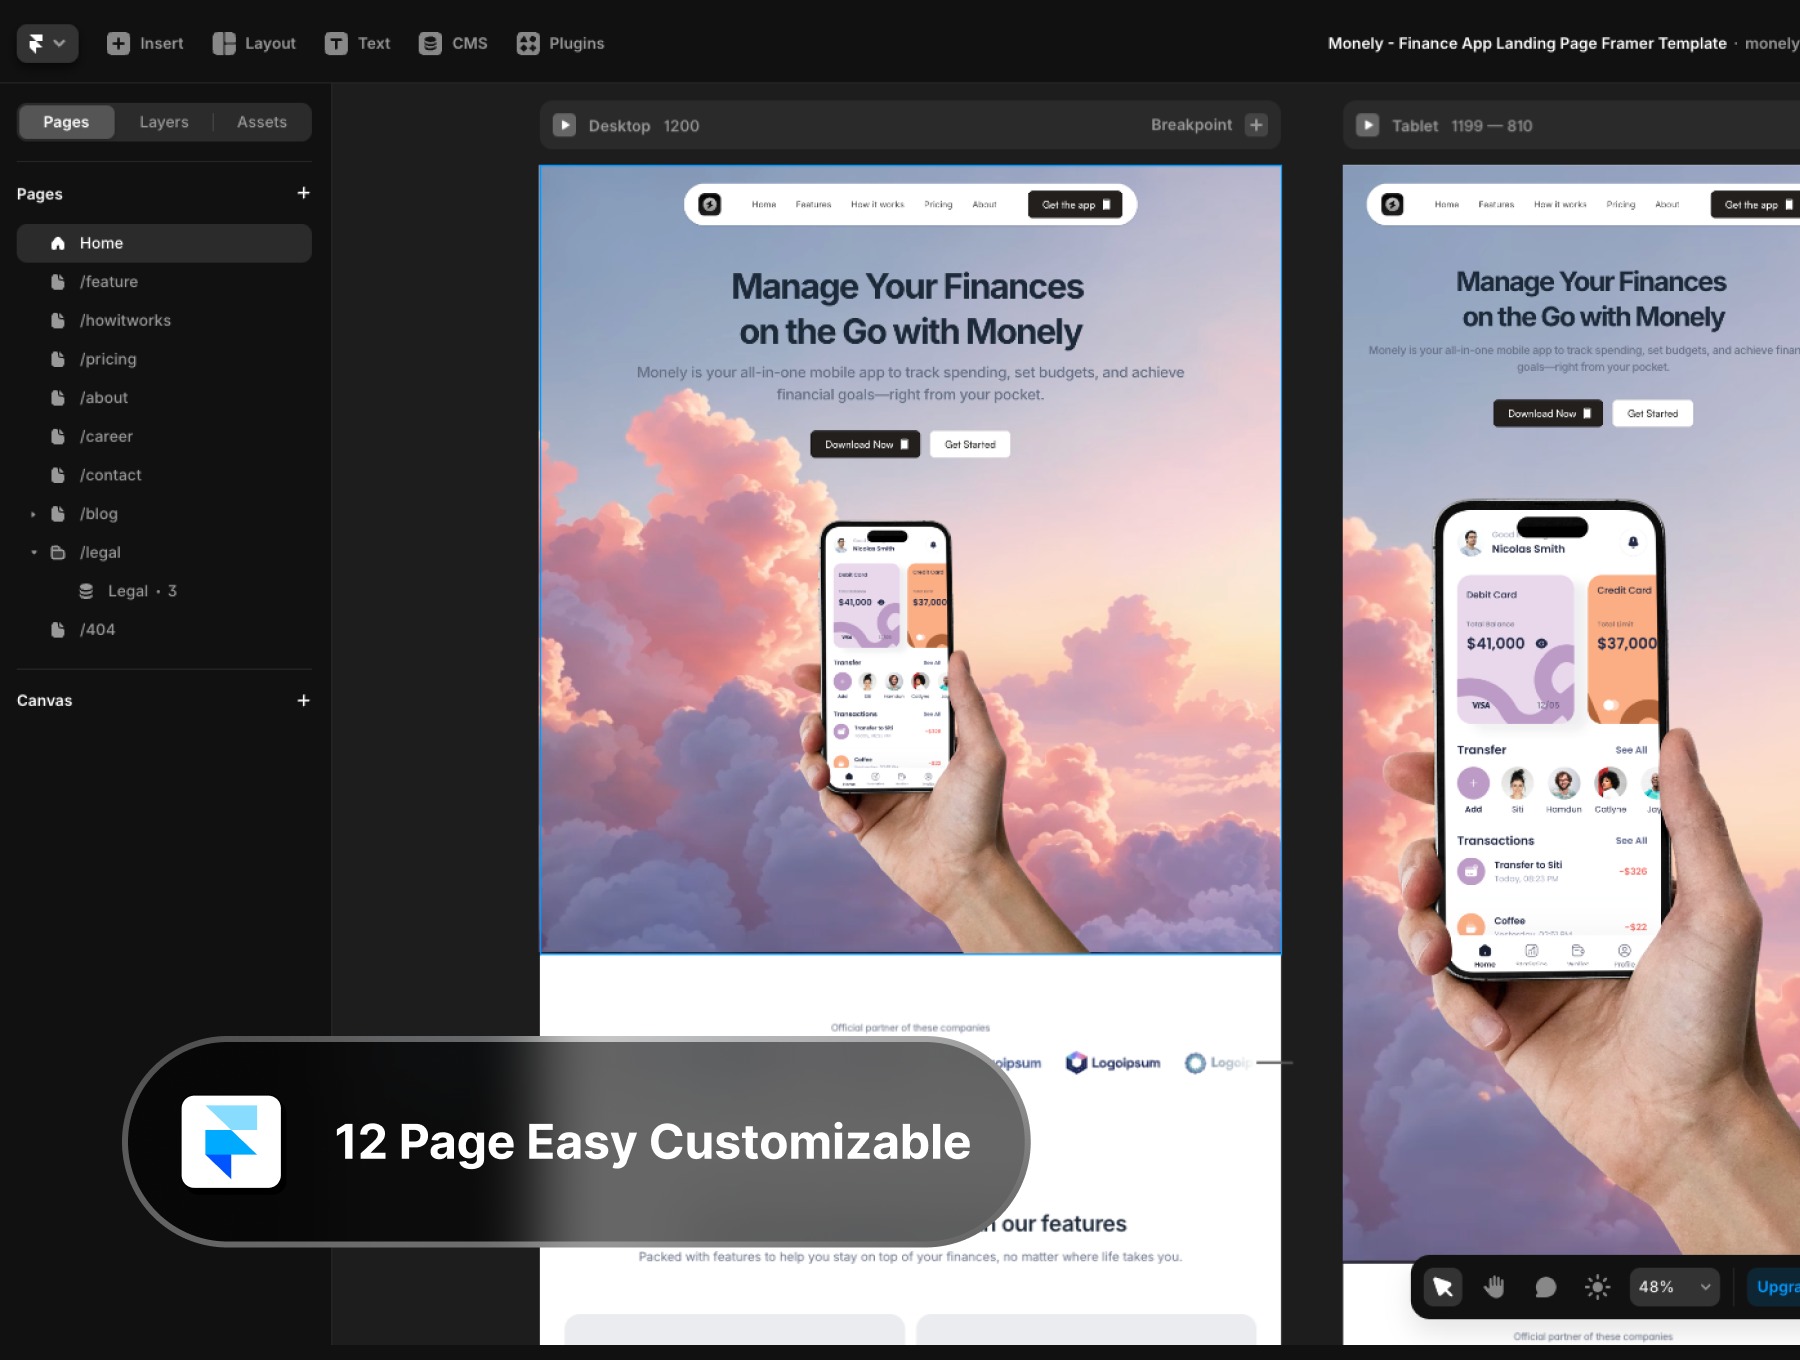Click Download Now button in Desktop frame
Viewport: 1800px width, 1360px height.
click(865, 444)
